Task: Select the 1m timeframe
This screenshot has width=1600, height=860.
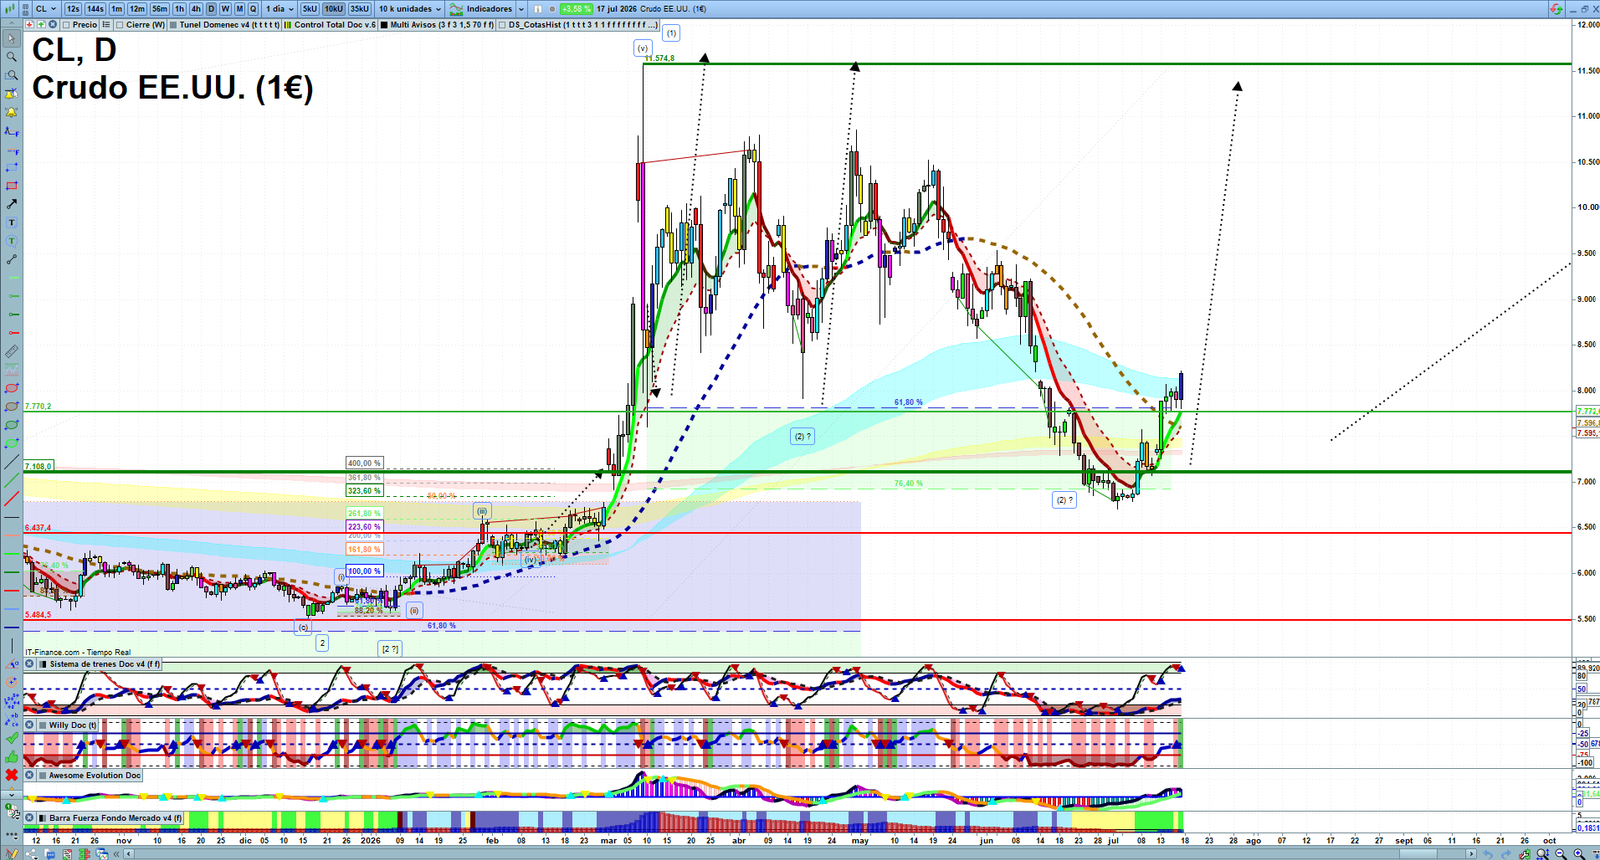Action: point(117,8)
